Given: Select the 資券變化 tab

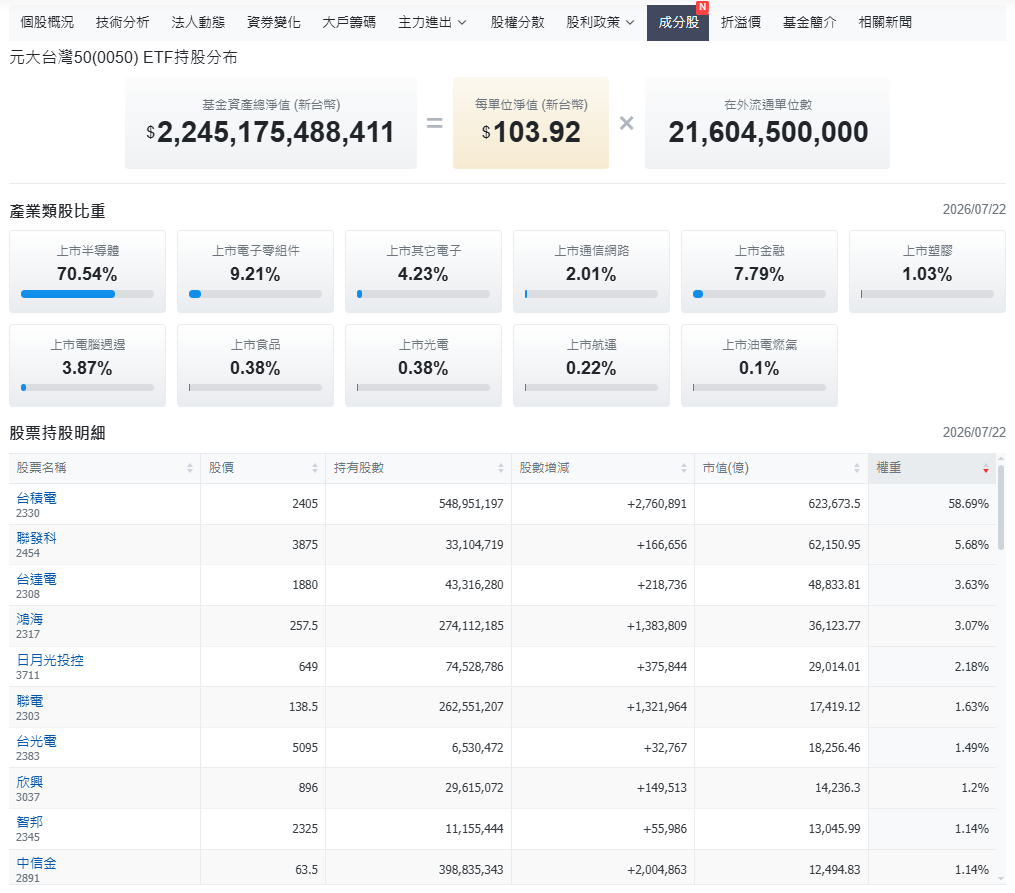Looking at the screenshot, I should click(x=274, y=22).
